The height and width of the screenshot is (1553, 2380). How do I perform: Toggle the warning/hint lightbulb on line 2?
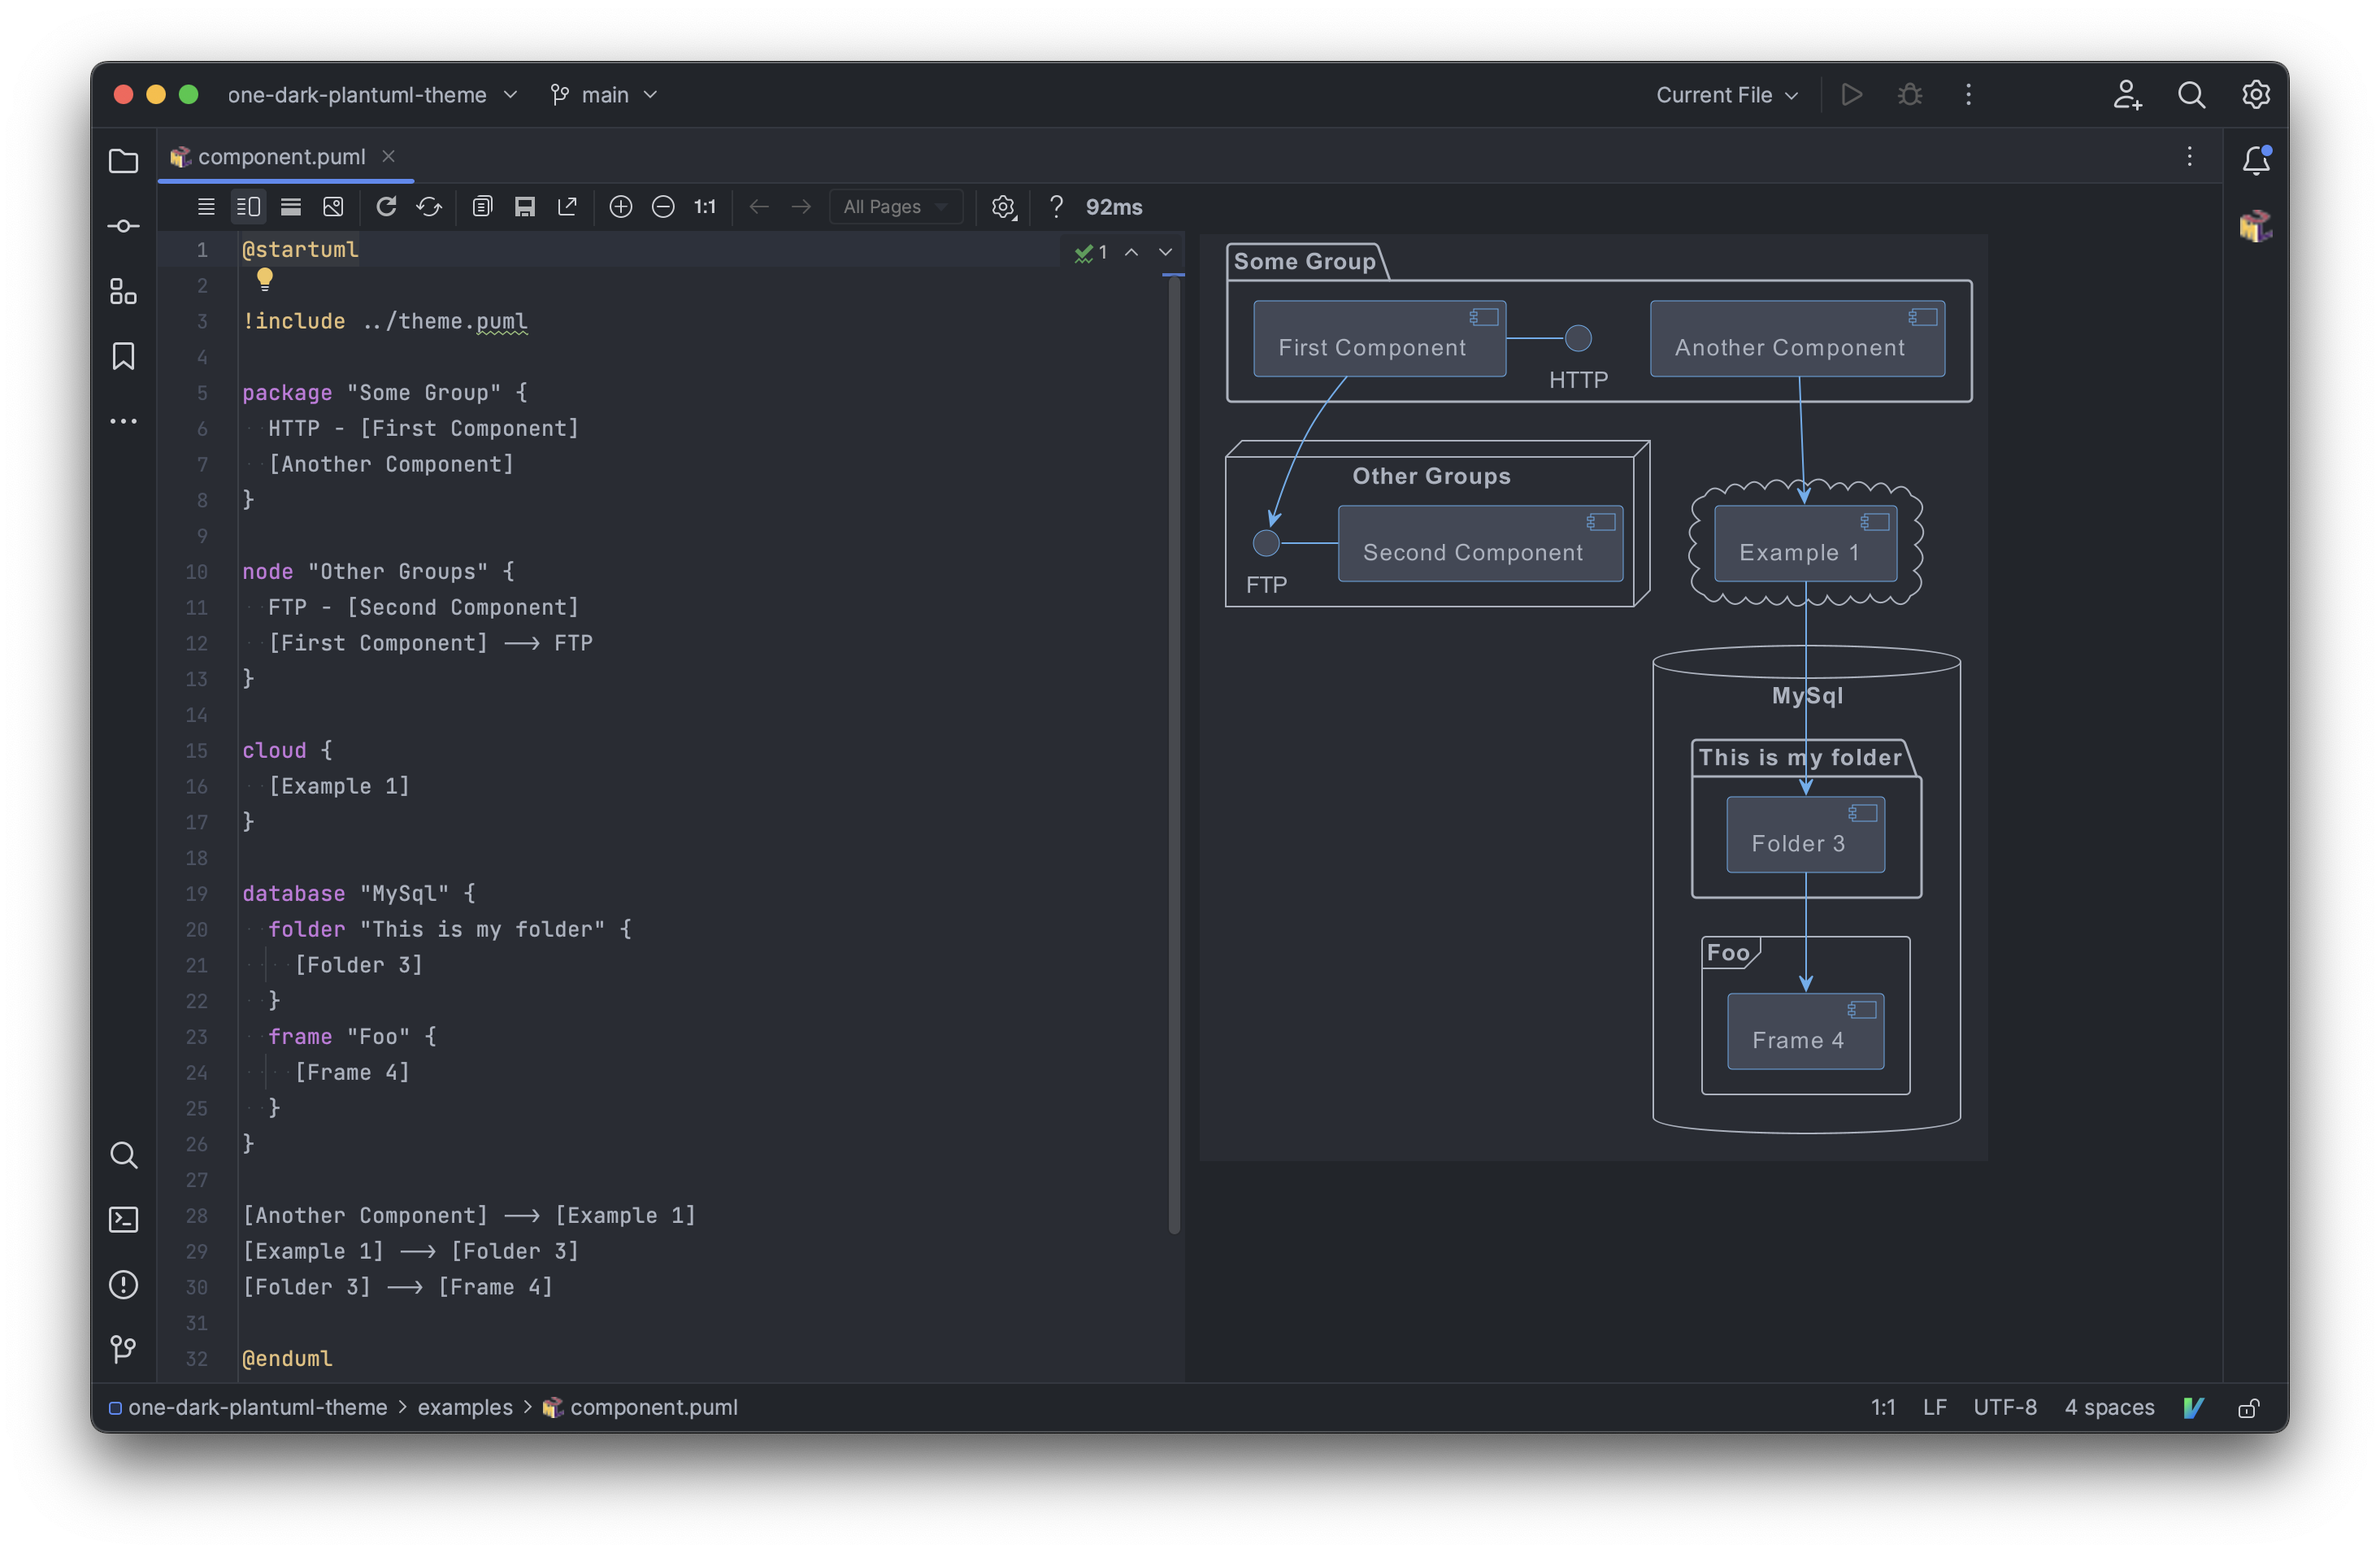[262, 283]
